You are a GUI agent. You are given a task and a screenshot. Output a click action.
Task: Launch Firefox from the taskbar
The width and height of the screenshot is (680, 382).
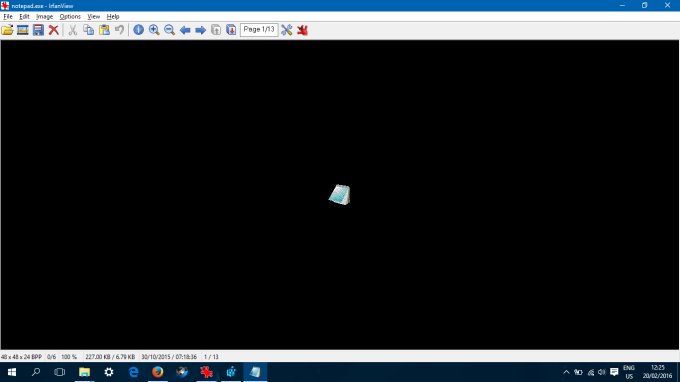coord(157,372)
